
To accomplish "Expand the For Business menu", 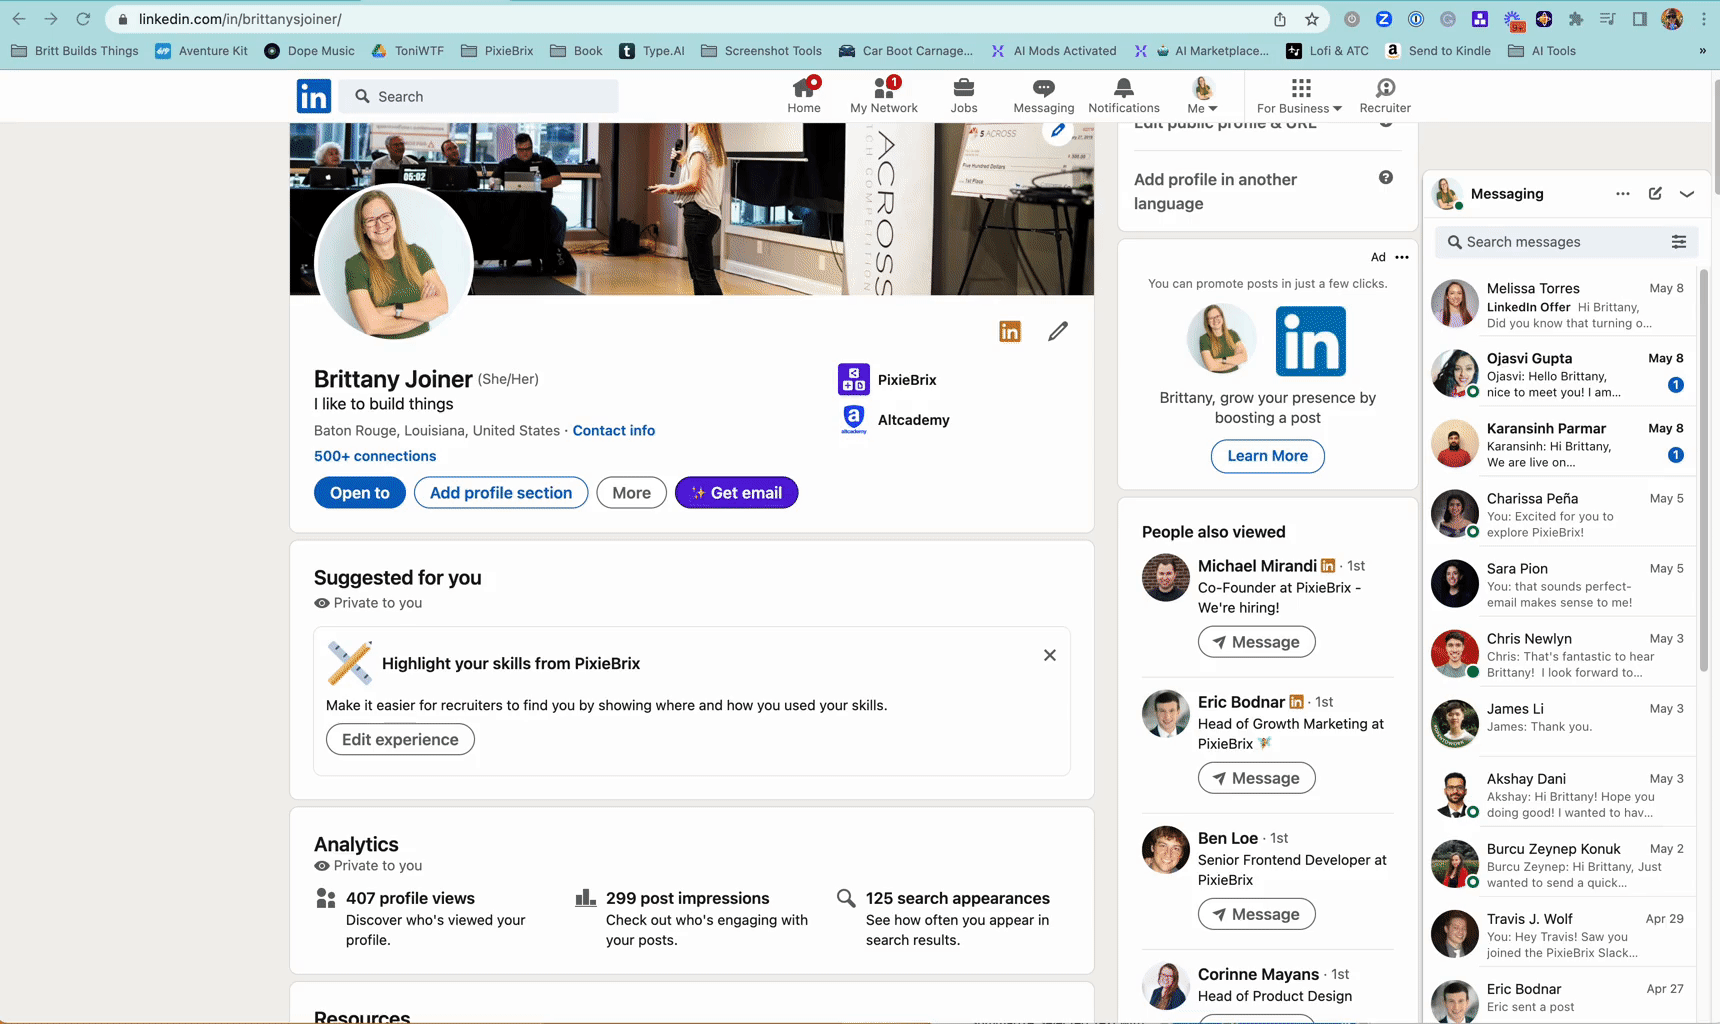I will pos(1297,95).
